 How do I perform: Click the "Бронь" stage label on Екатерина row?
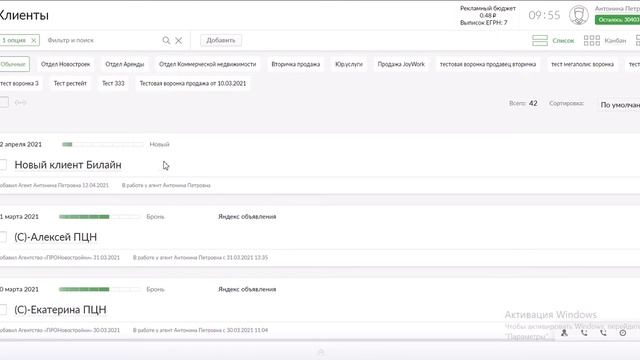(155, 289)
